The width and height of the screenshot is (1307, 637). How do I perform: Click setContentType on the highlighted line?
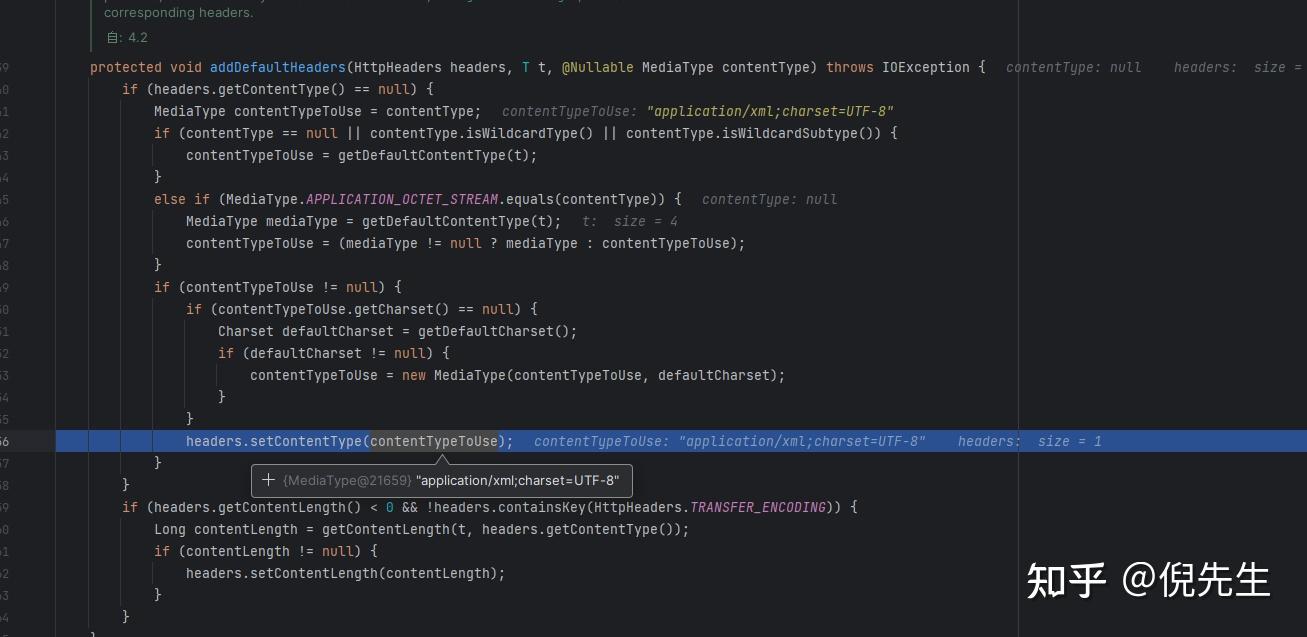point(306,441)
